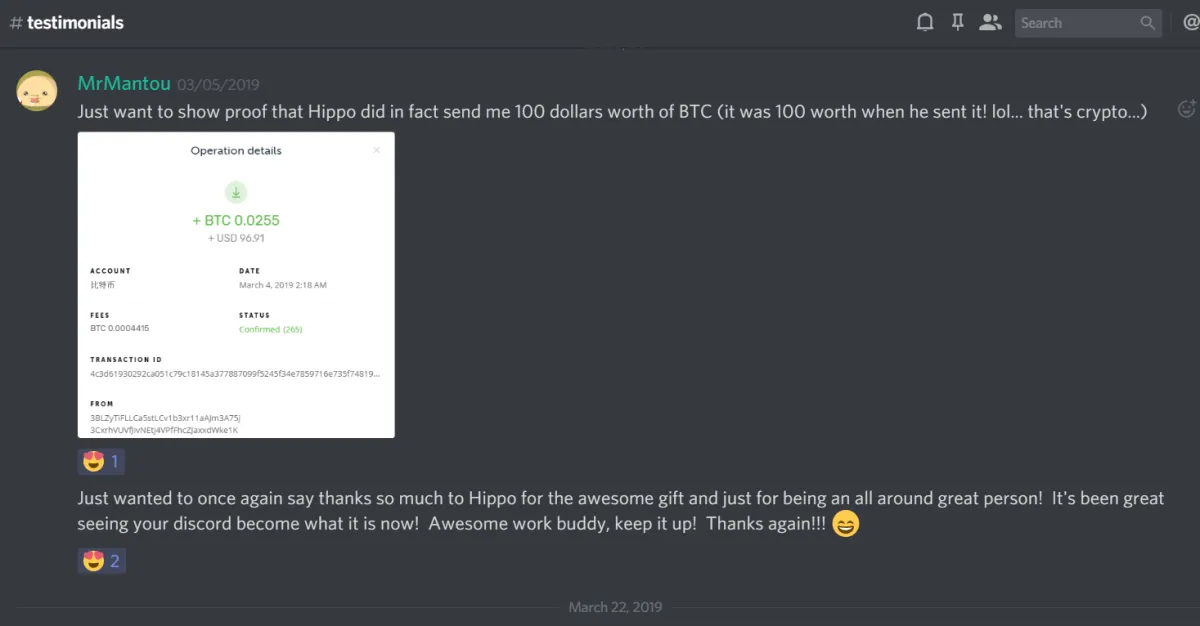
Task: Click the green BTC 0.0255 amount
Action: click(236, 220)
